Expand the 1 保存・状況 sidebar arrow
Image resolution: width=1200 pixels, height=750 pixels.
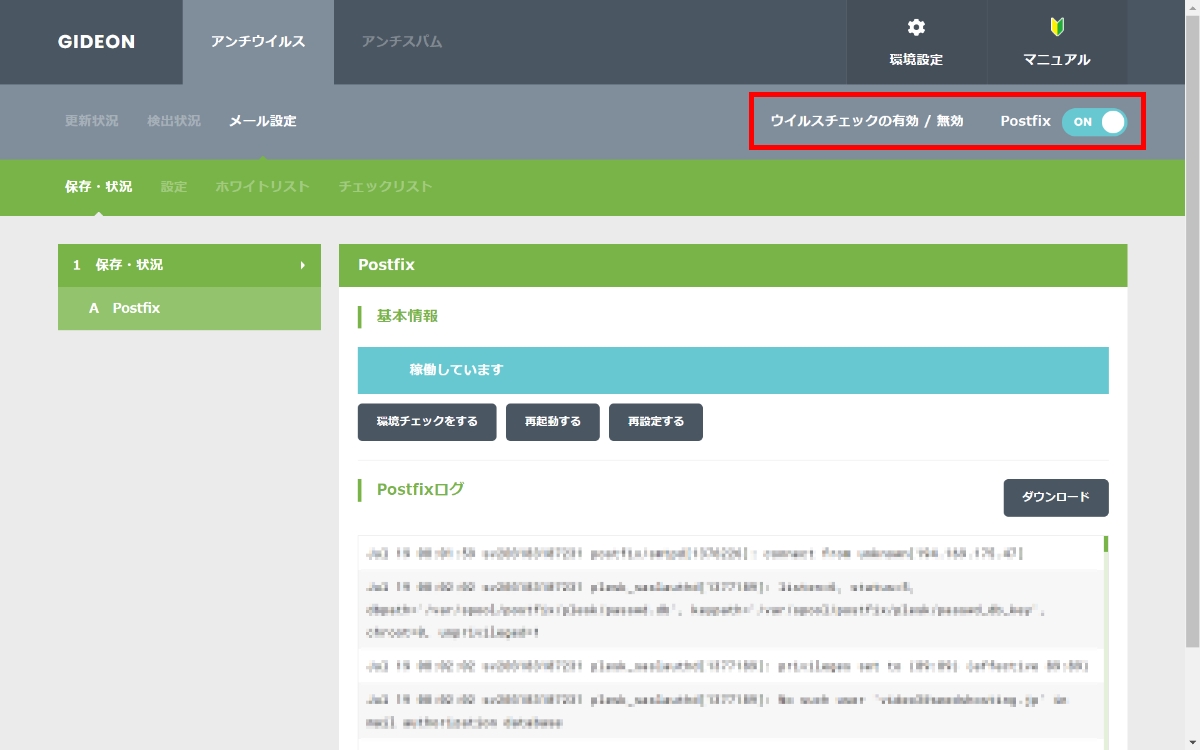(302, 265)
